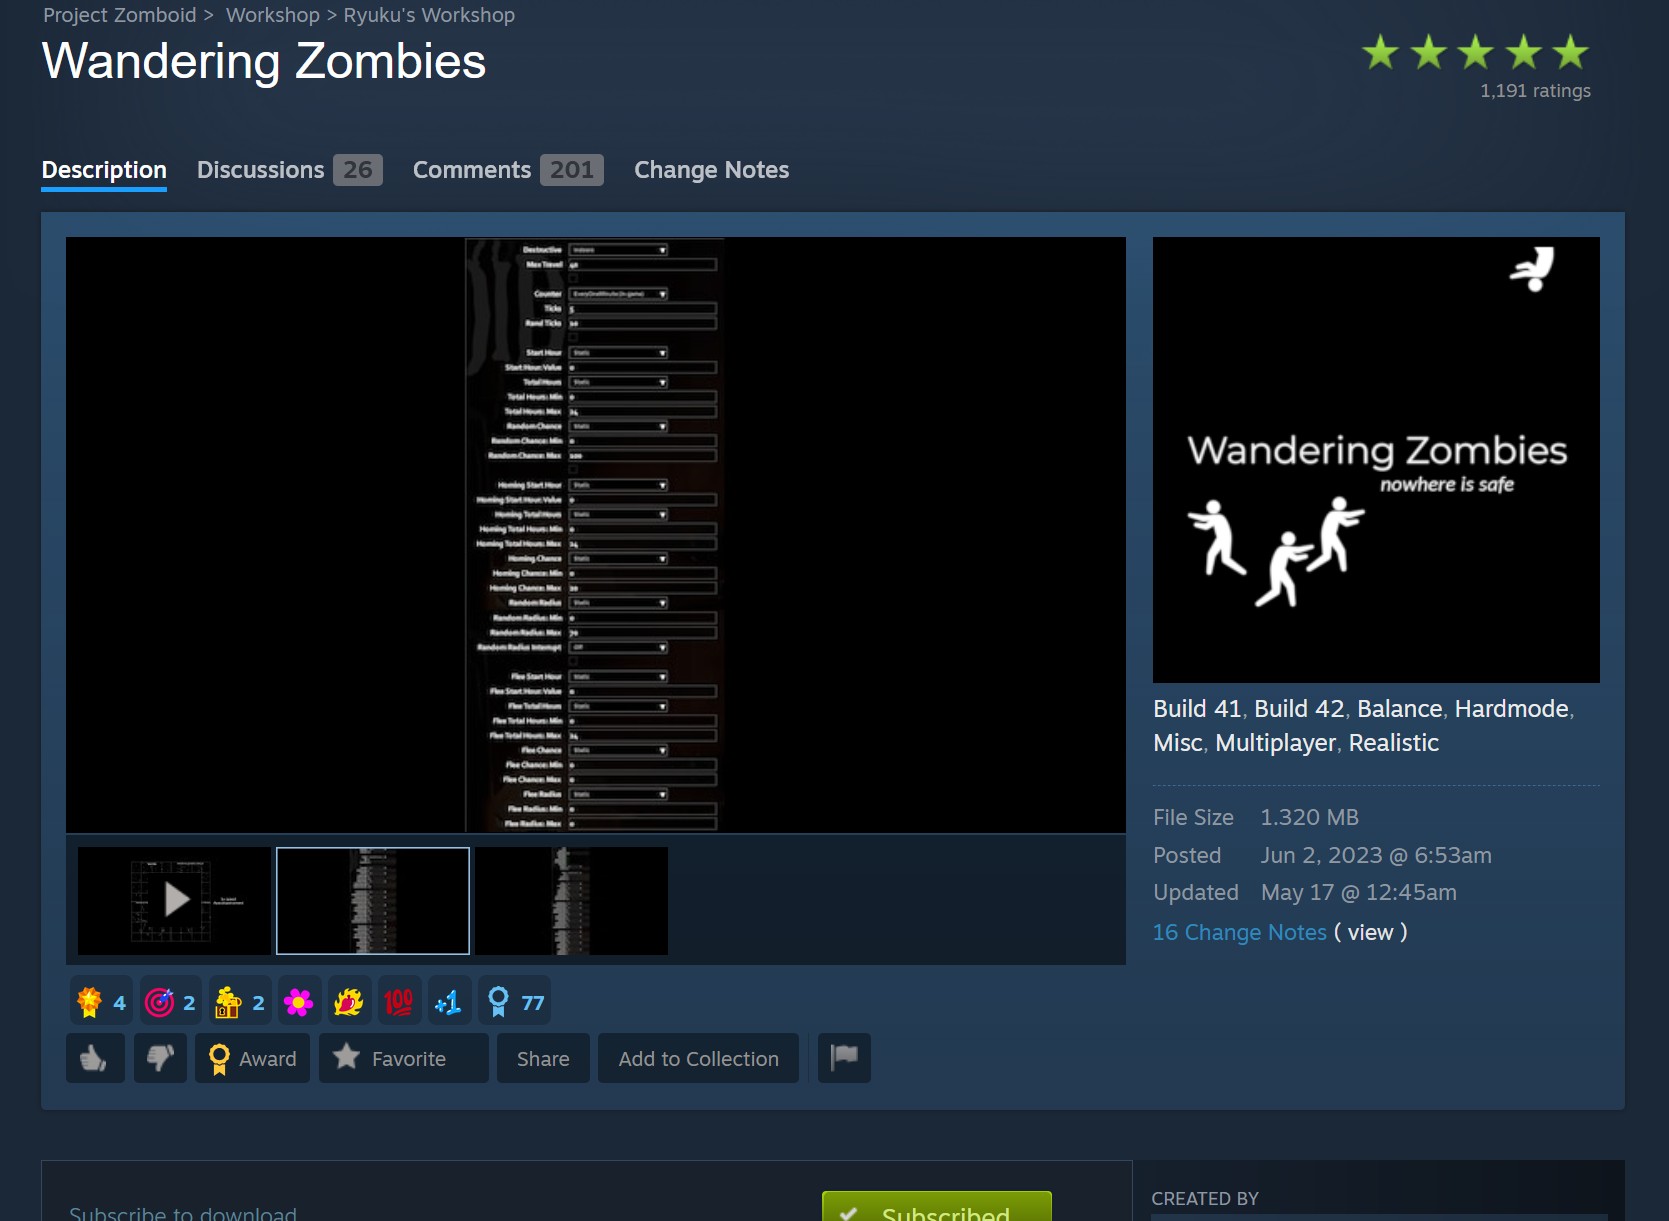The width and height of the screenshot is (1669, 1221).
Task: Select the third screenshot thumbnail
Action: 571,901
